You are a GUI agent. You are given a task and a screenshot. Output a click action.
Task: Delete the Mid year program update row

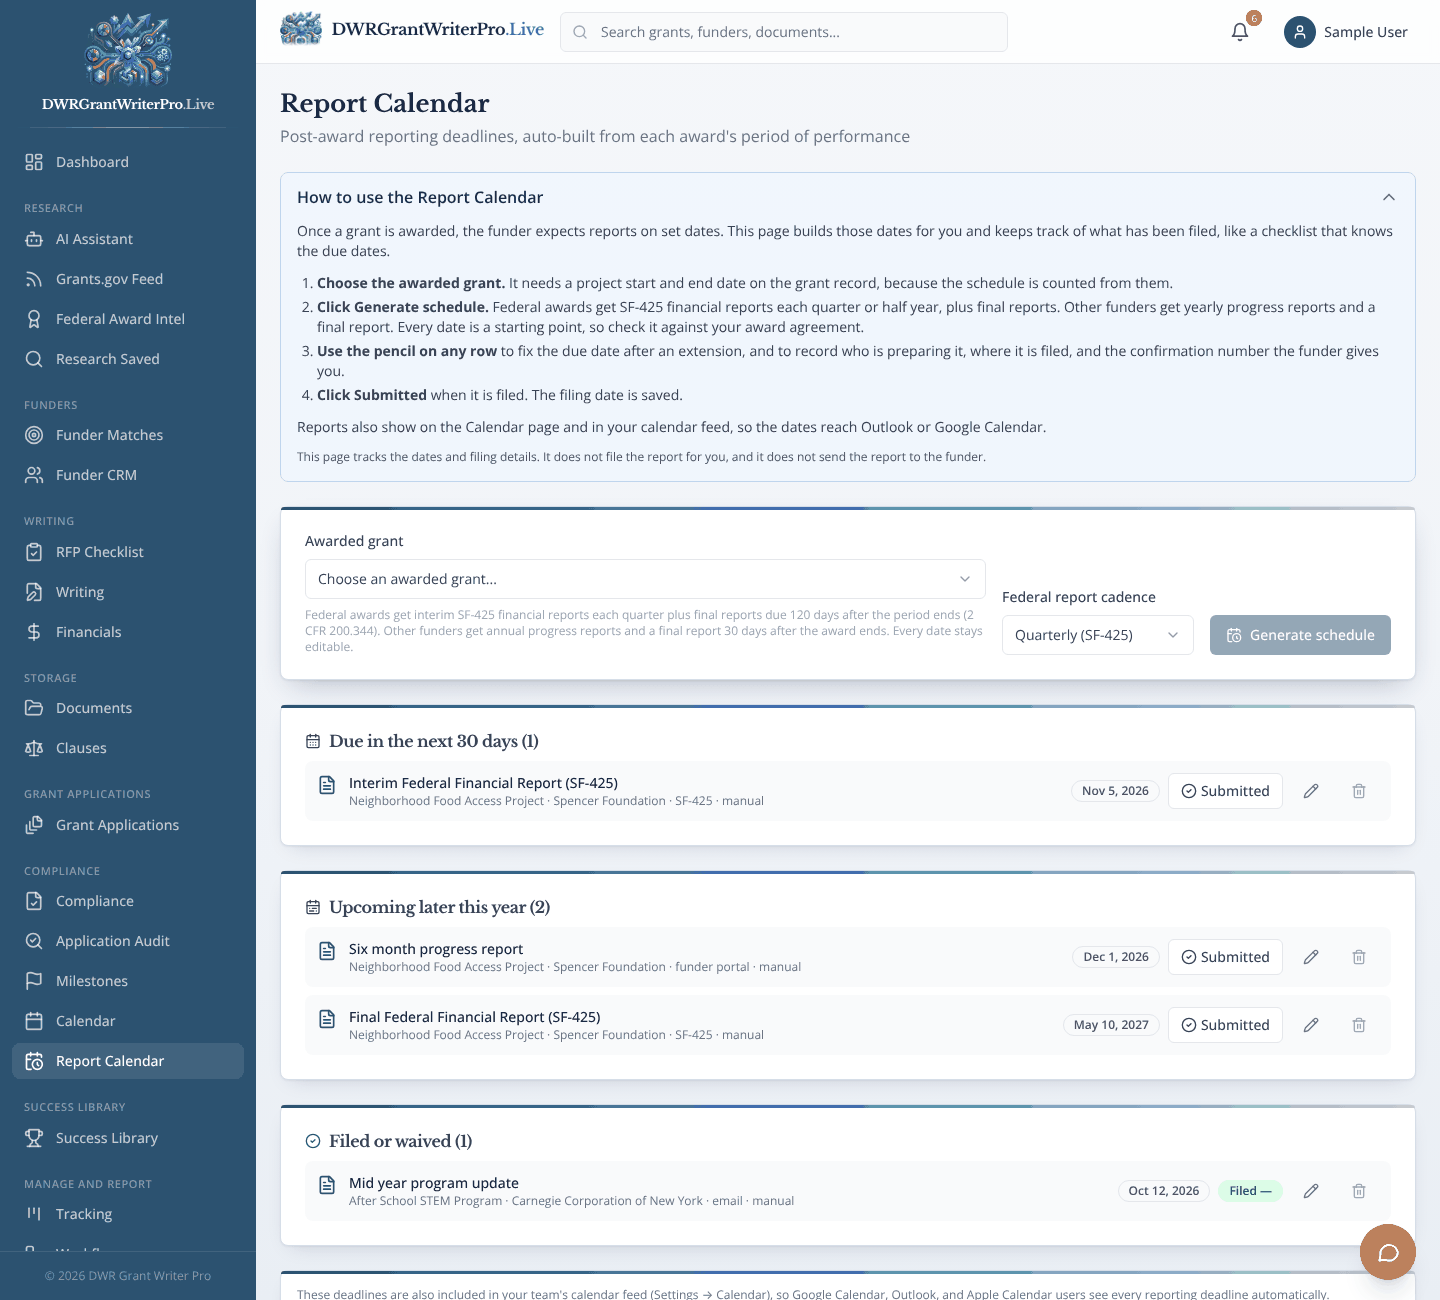(1359, 1191)
